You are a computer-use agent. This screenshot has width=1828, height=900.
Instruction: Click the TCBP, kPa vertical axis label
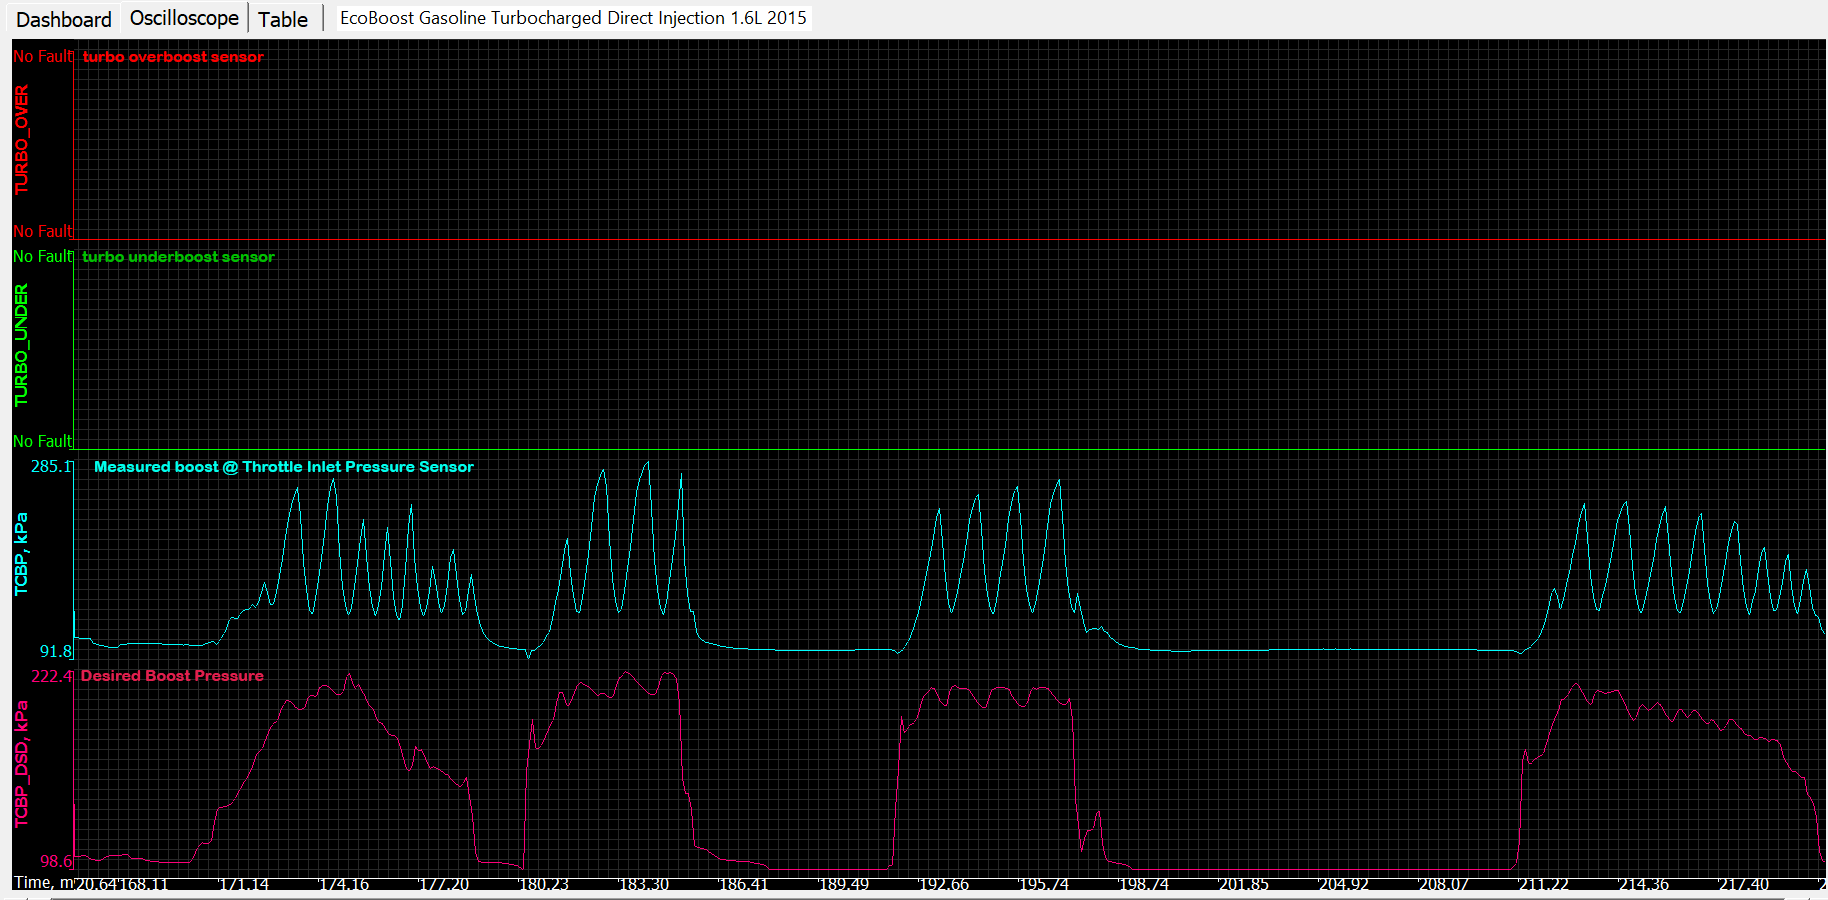(x=21, y=554)
